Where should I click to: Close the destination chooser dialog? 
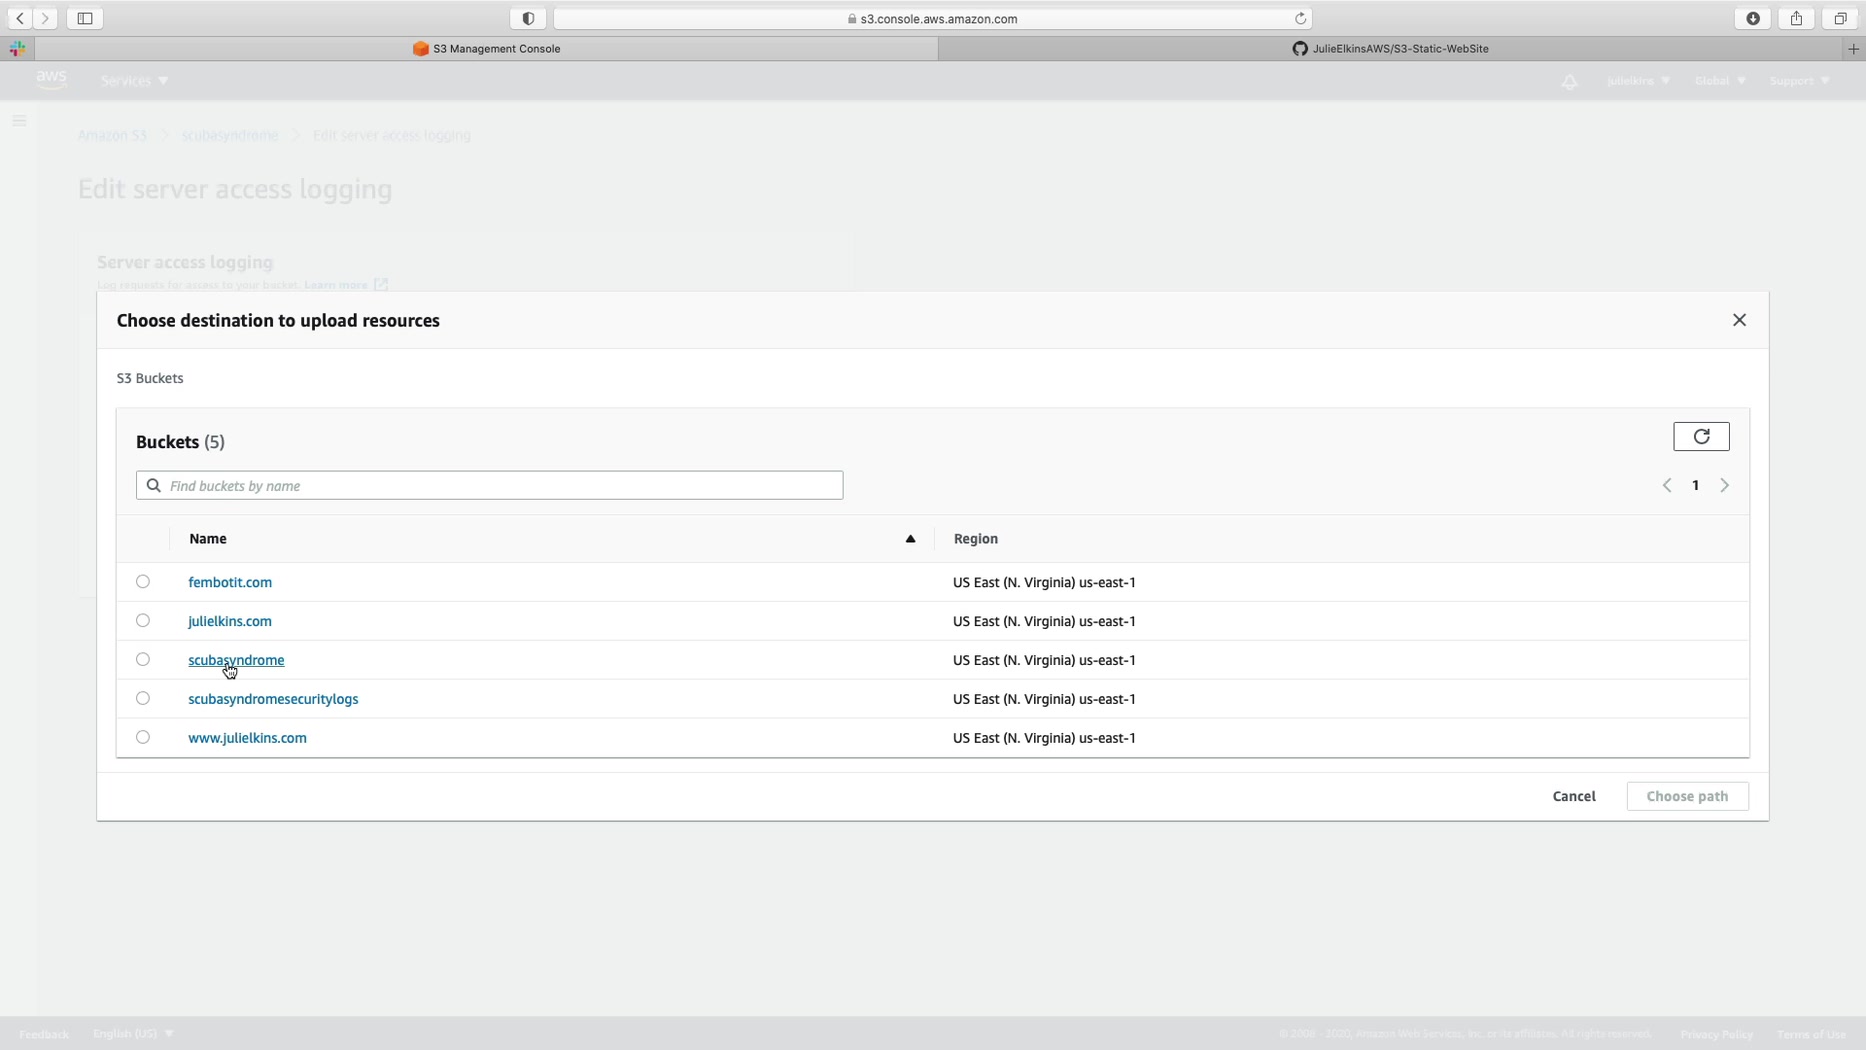click(x=1739, y=320)
